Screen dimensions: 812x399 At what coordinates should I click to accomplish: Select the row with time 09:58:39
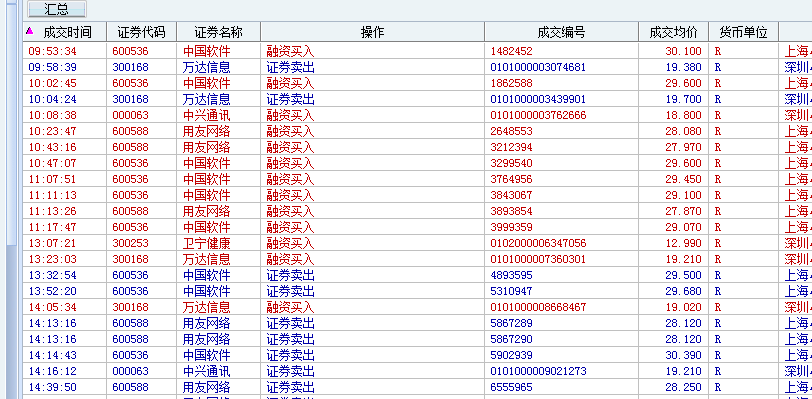coord(417,67)
